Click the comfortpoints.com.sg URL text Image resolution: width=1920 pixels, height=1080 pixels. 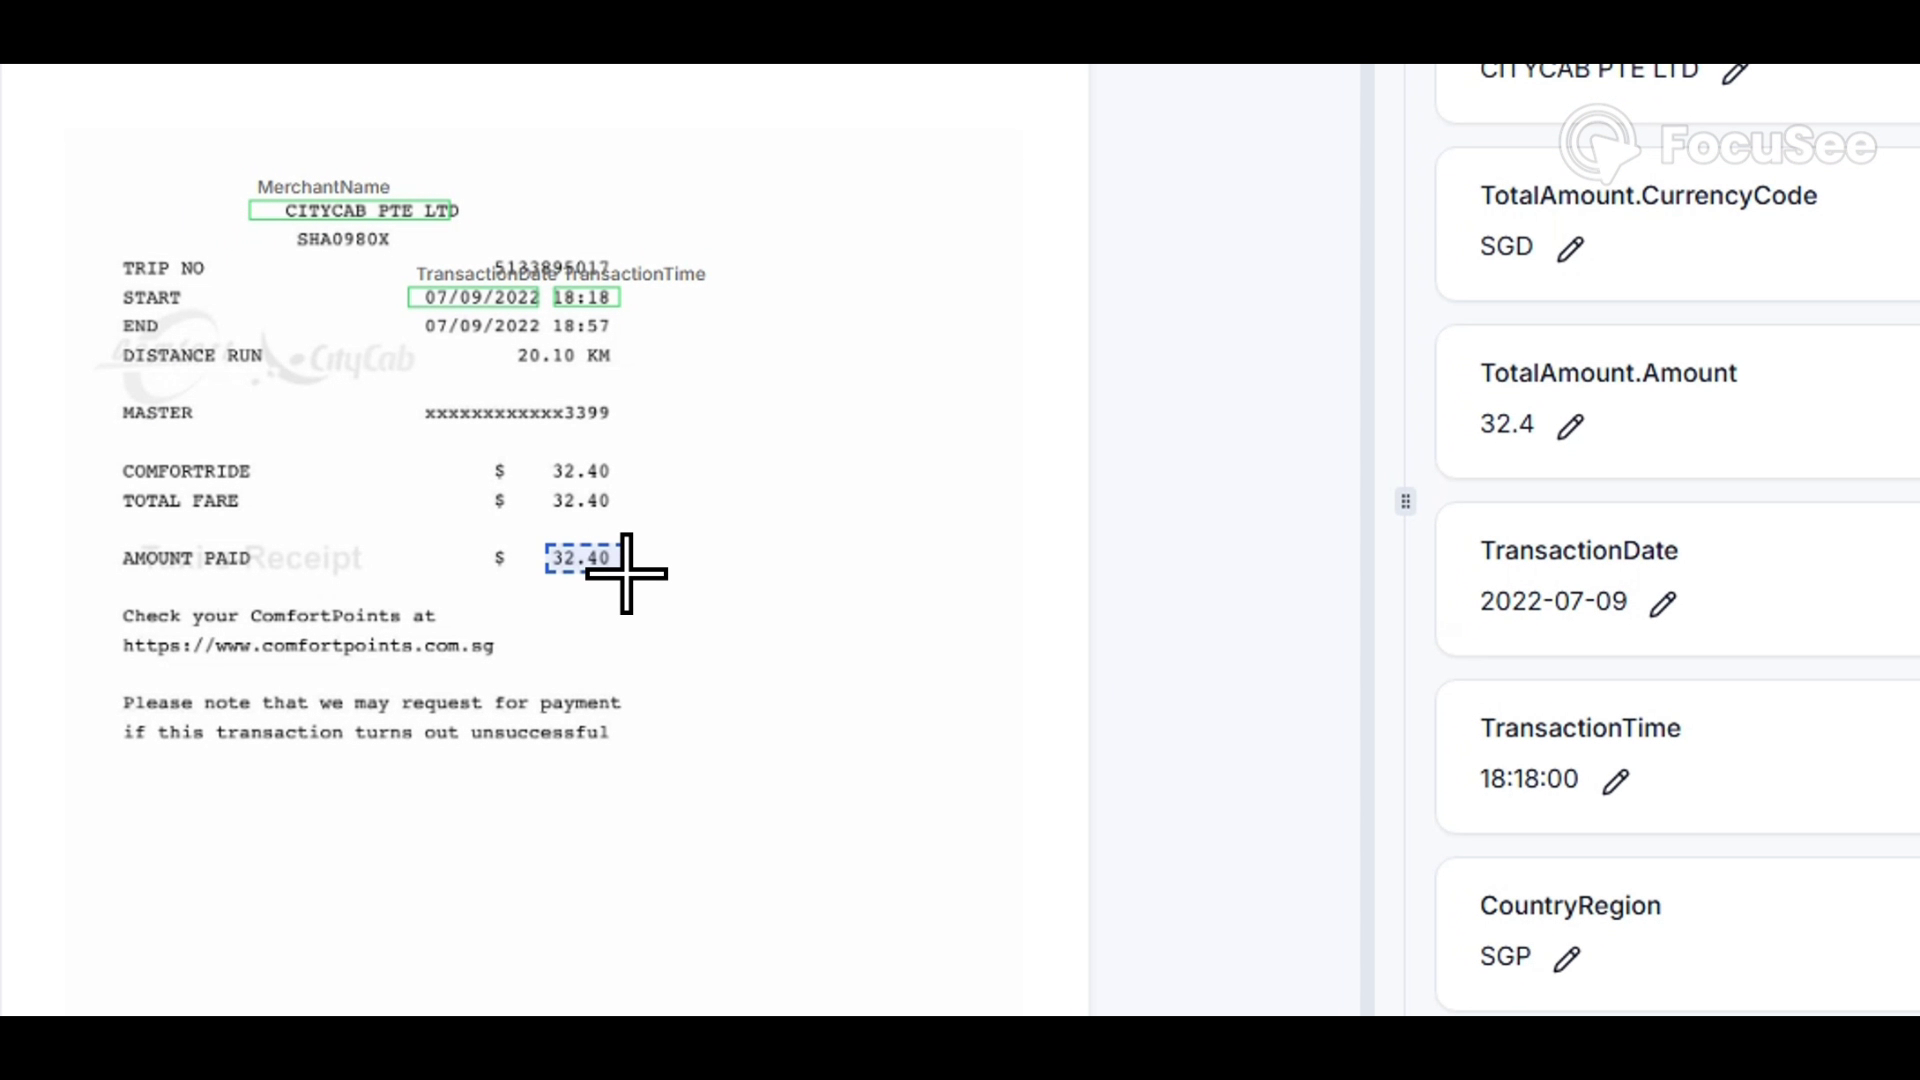(308, 646)
